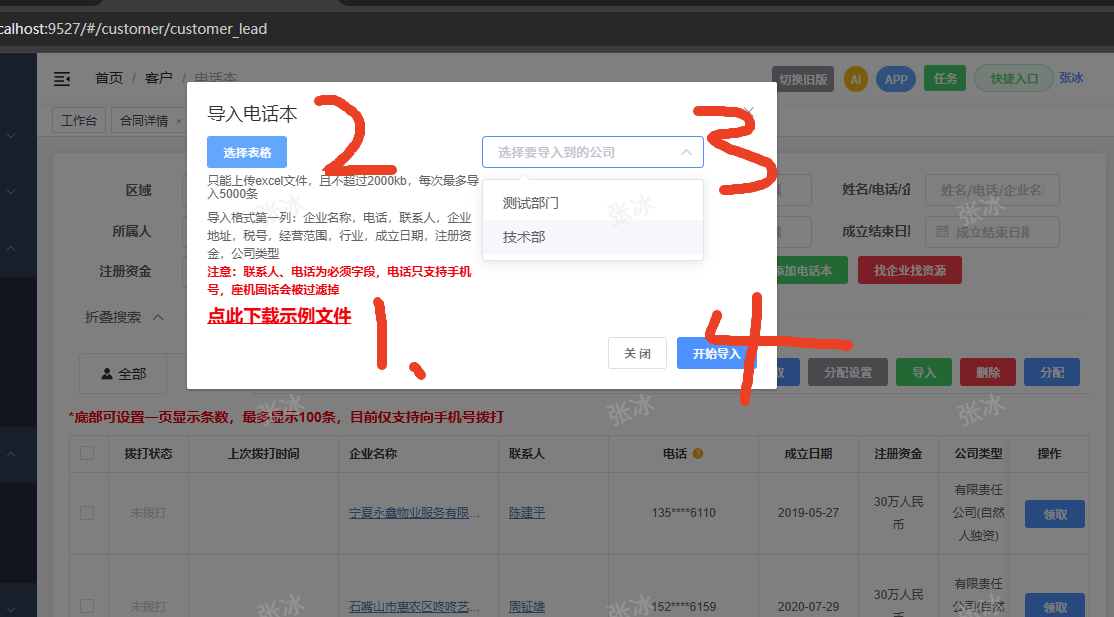
Task: Collapse the company dropdown with its arrow
Action: tap(686, 152)
